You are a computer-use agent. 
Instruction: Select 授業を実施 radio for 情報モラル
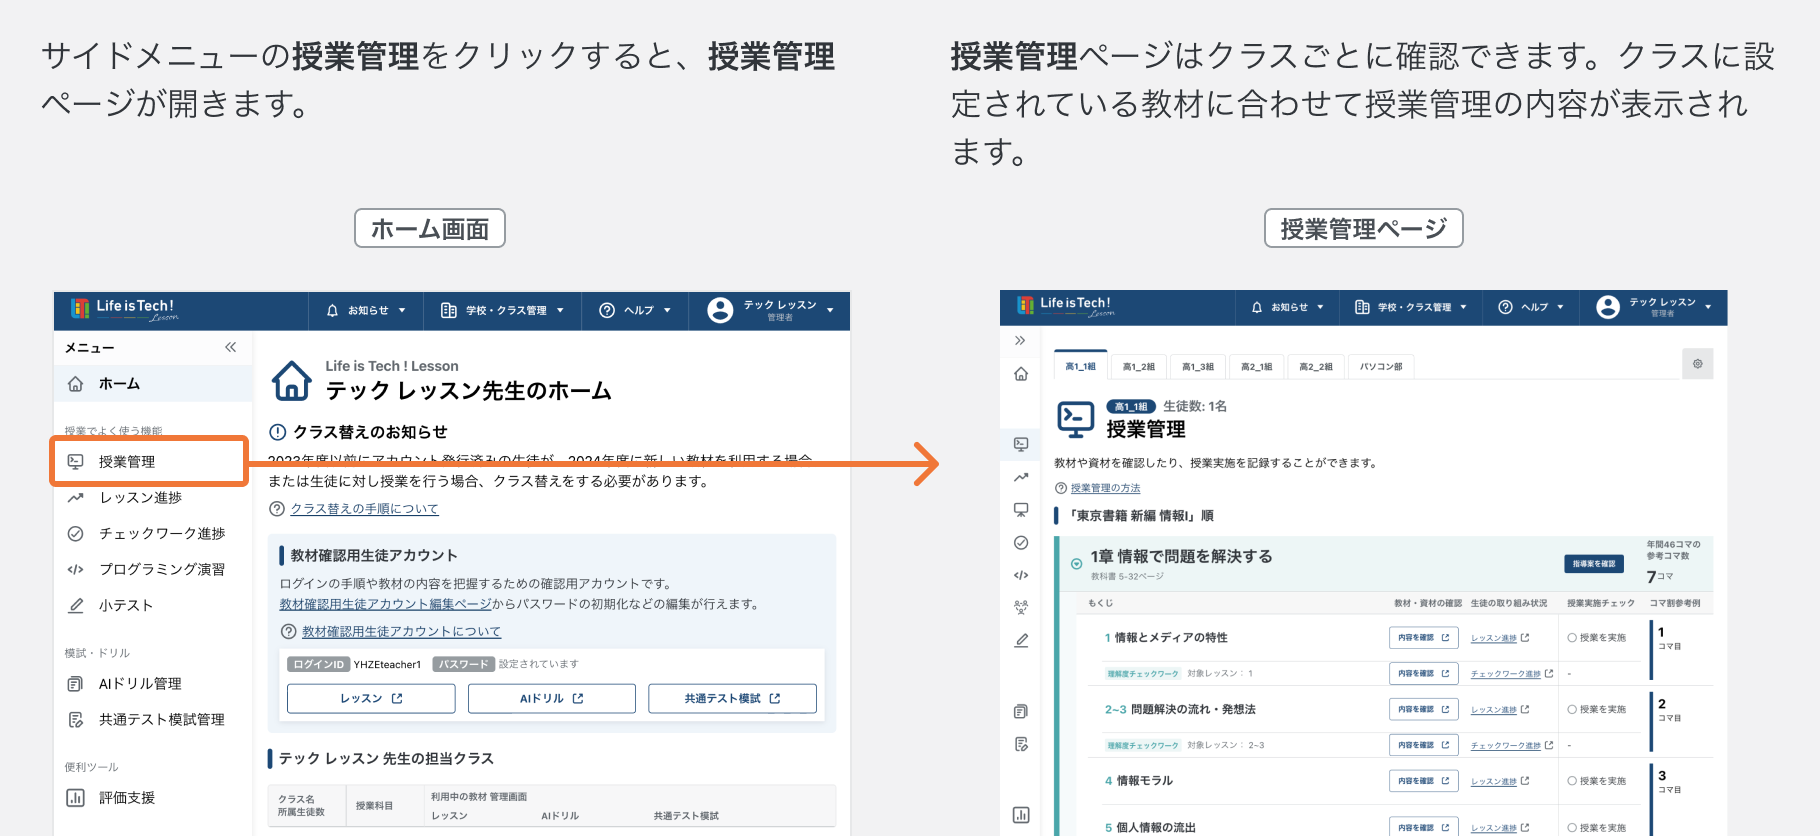(x=1572, y=781)
